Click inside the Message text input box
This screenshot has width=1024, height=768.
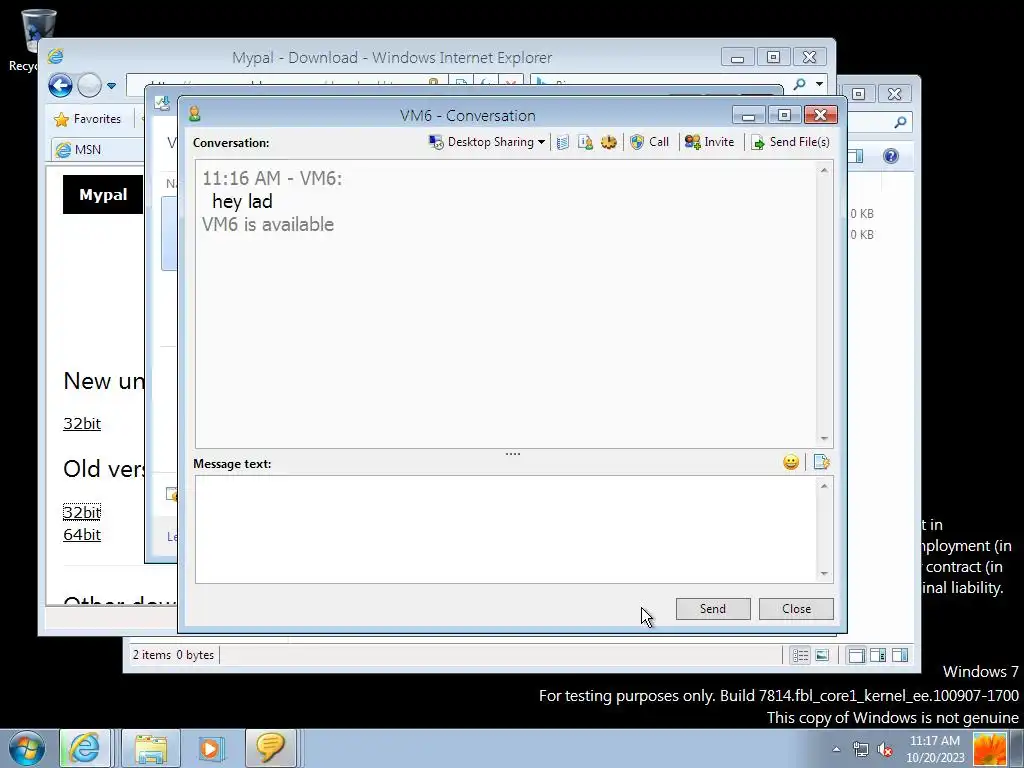tap(505, 529)
